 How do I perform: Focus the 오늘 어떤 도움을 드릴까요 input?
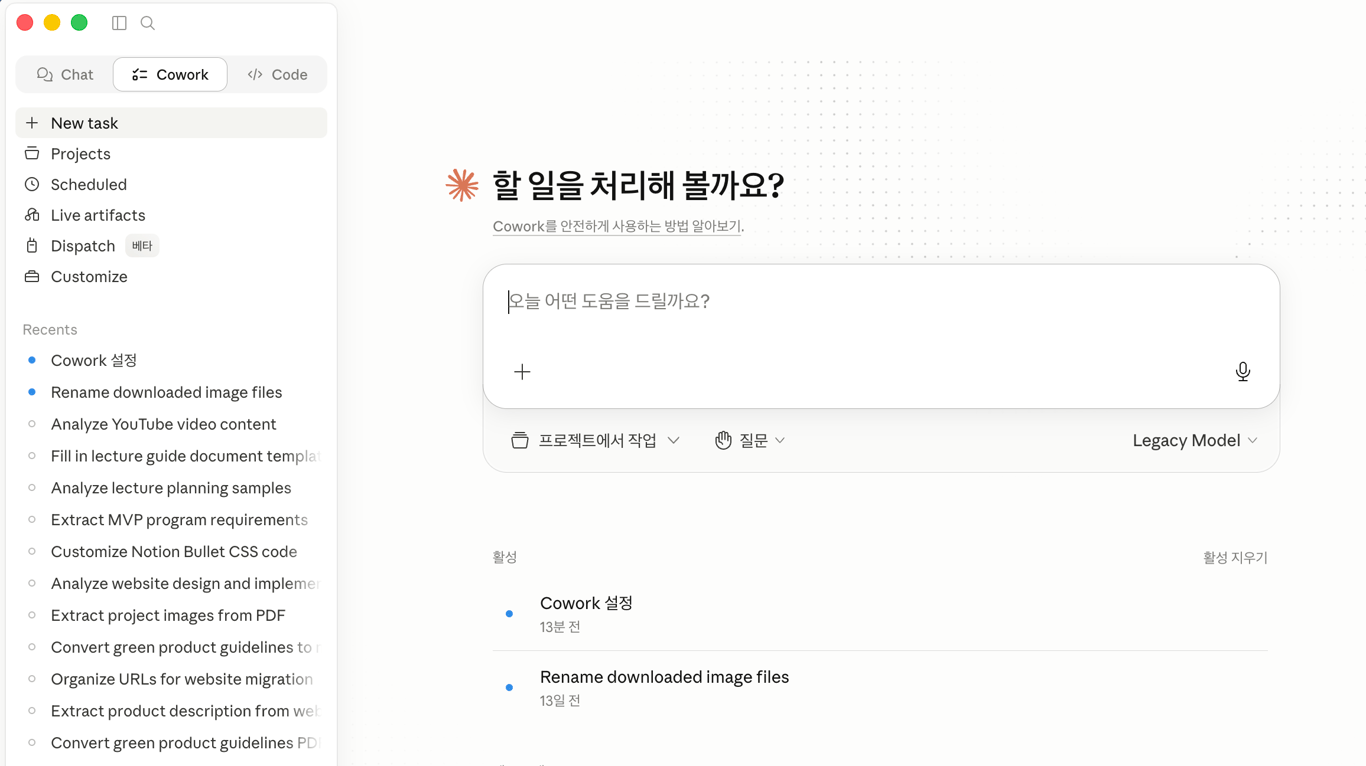tap(881, 302)
